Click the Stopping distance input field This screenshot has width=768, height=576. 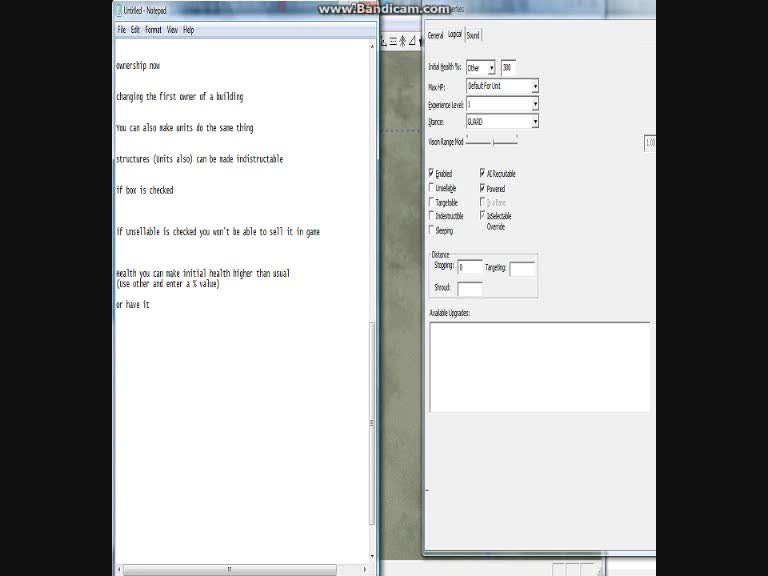click(x=470, y=267)
